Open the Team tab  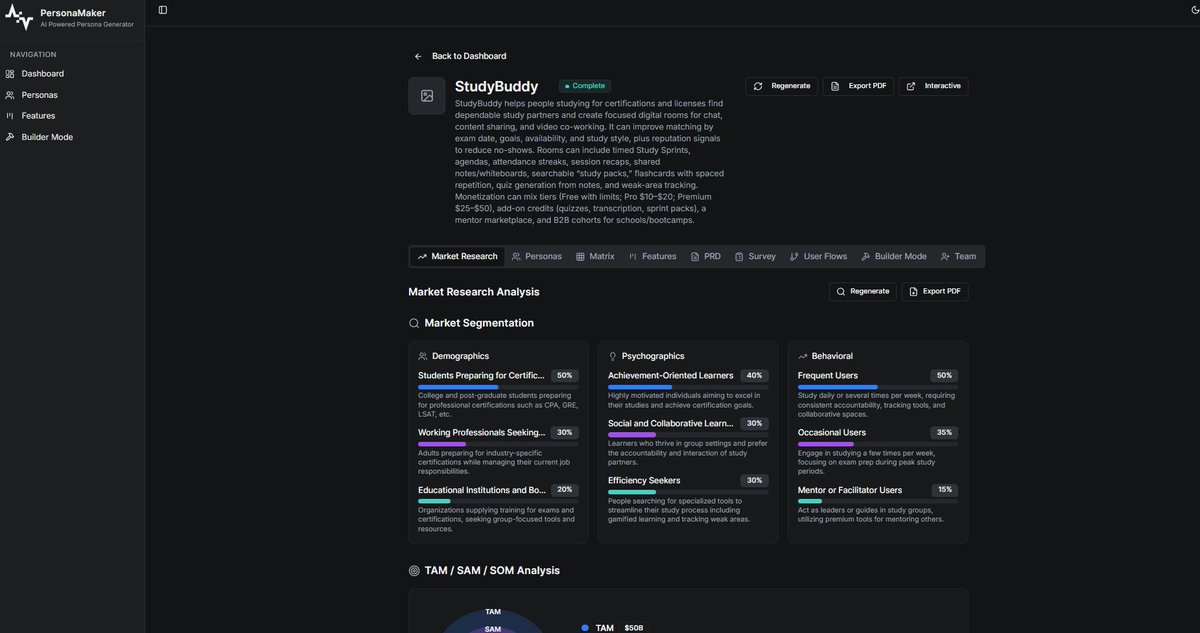[958, 257]
